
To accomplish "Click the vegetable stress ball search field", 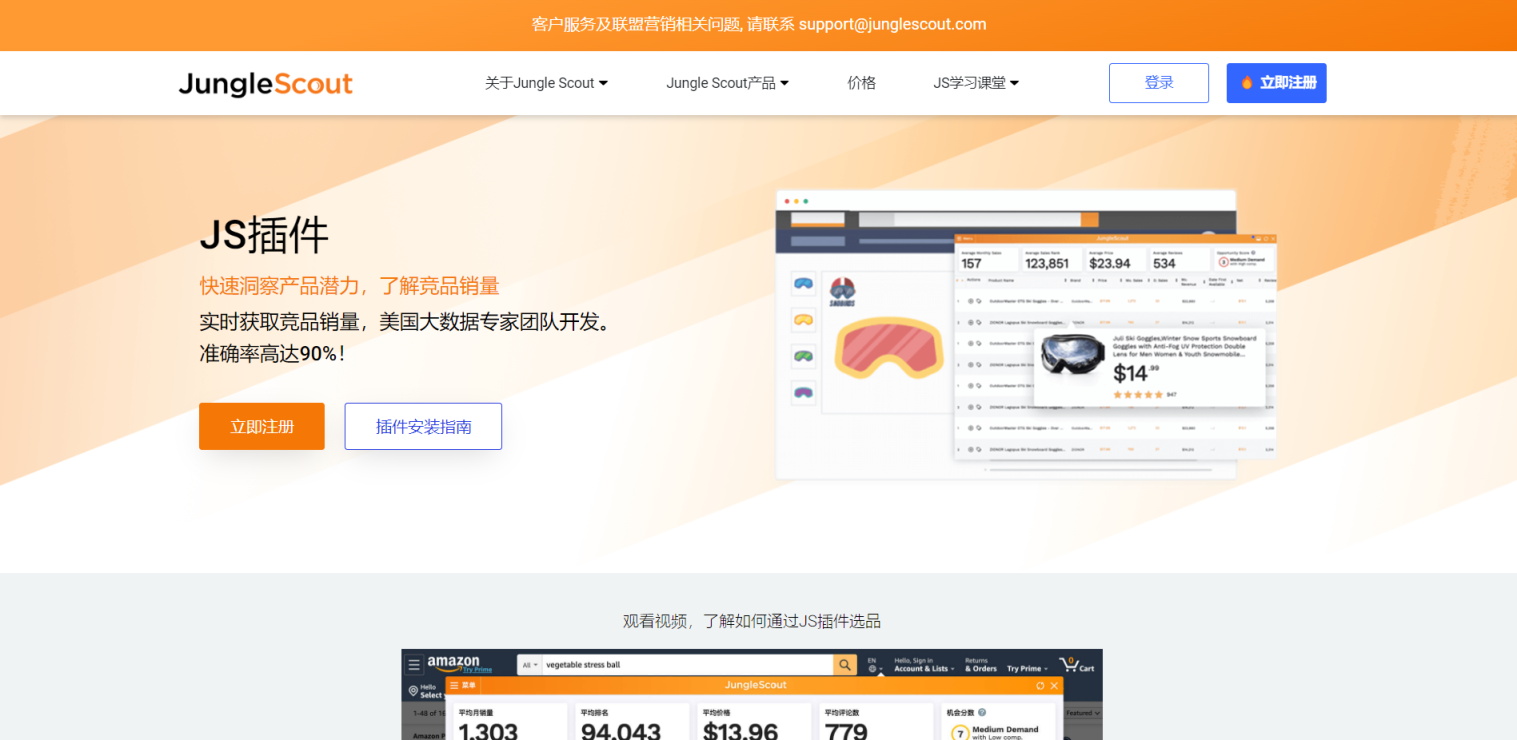I will [688, 664].
